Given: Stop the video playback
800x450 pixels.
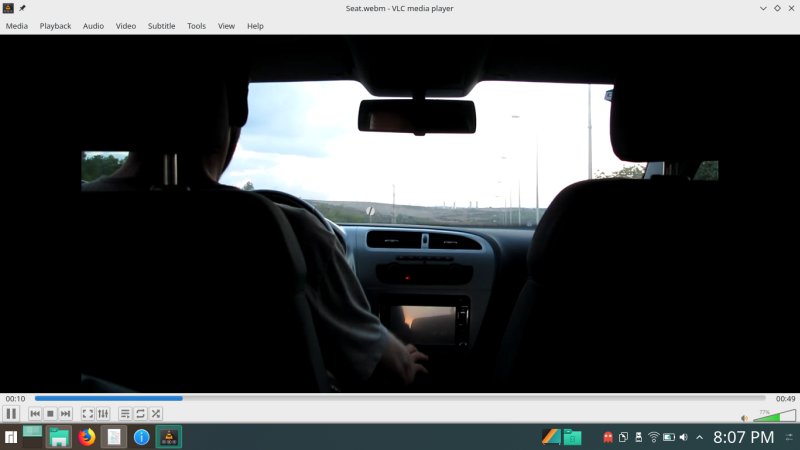Looking at the screenshot, I should [x=50, y=414].
